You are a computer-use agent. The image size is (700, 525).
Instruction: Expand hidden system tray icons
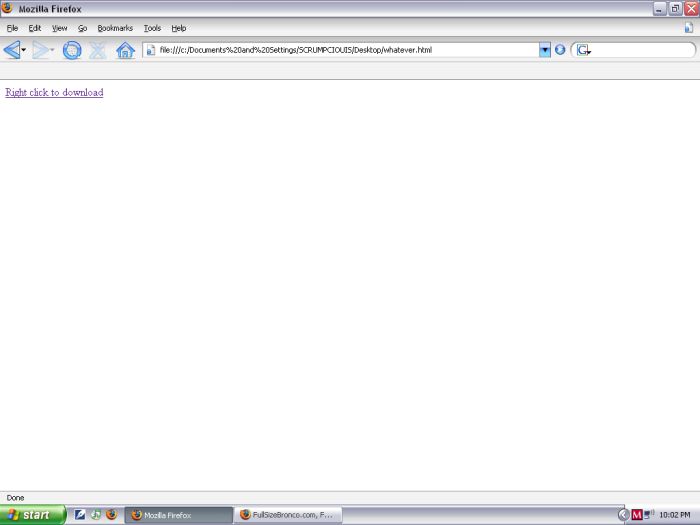click(x=624, y=515)
